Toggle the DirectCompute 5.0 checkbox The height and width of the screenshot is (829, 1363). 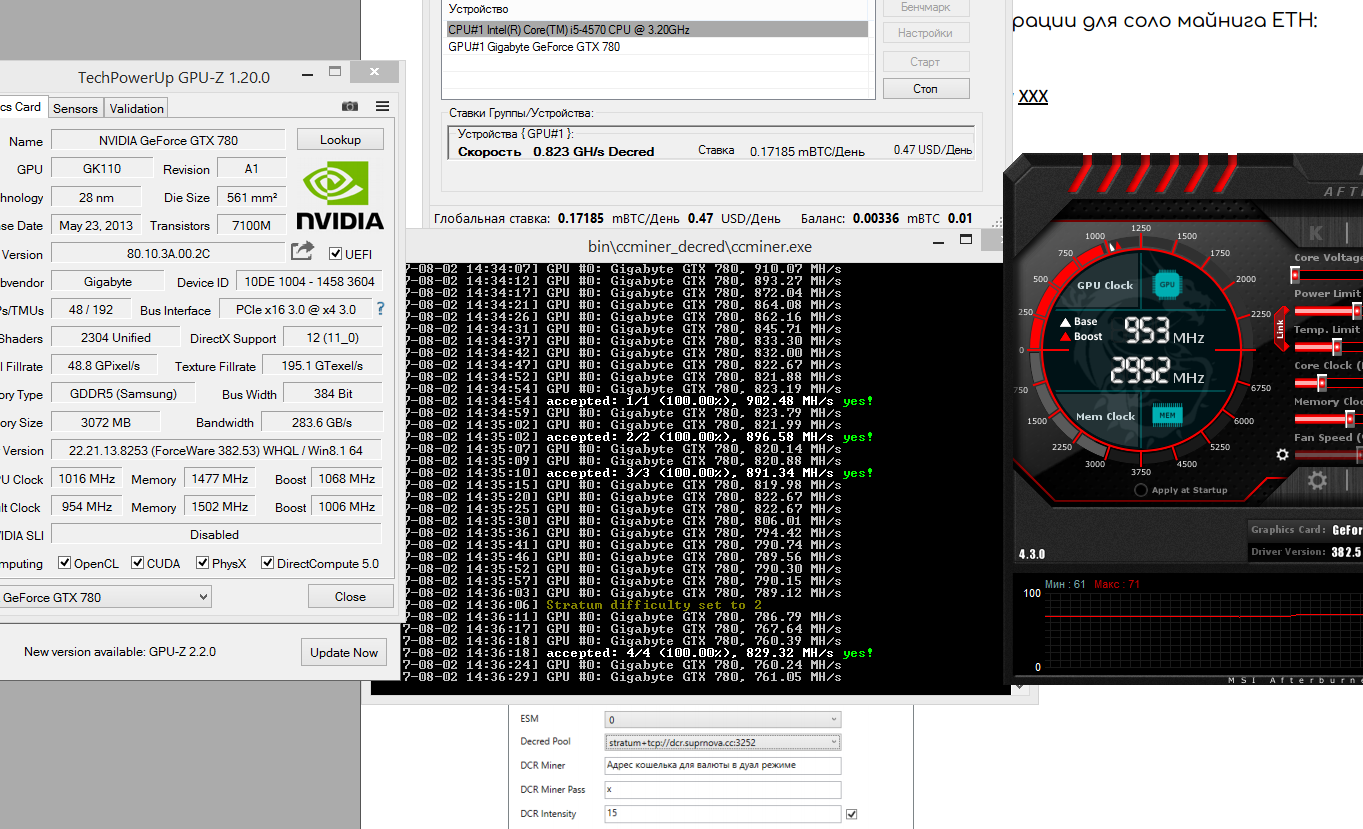[268, 563]
